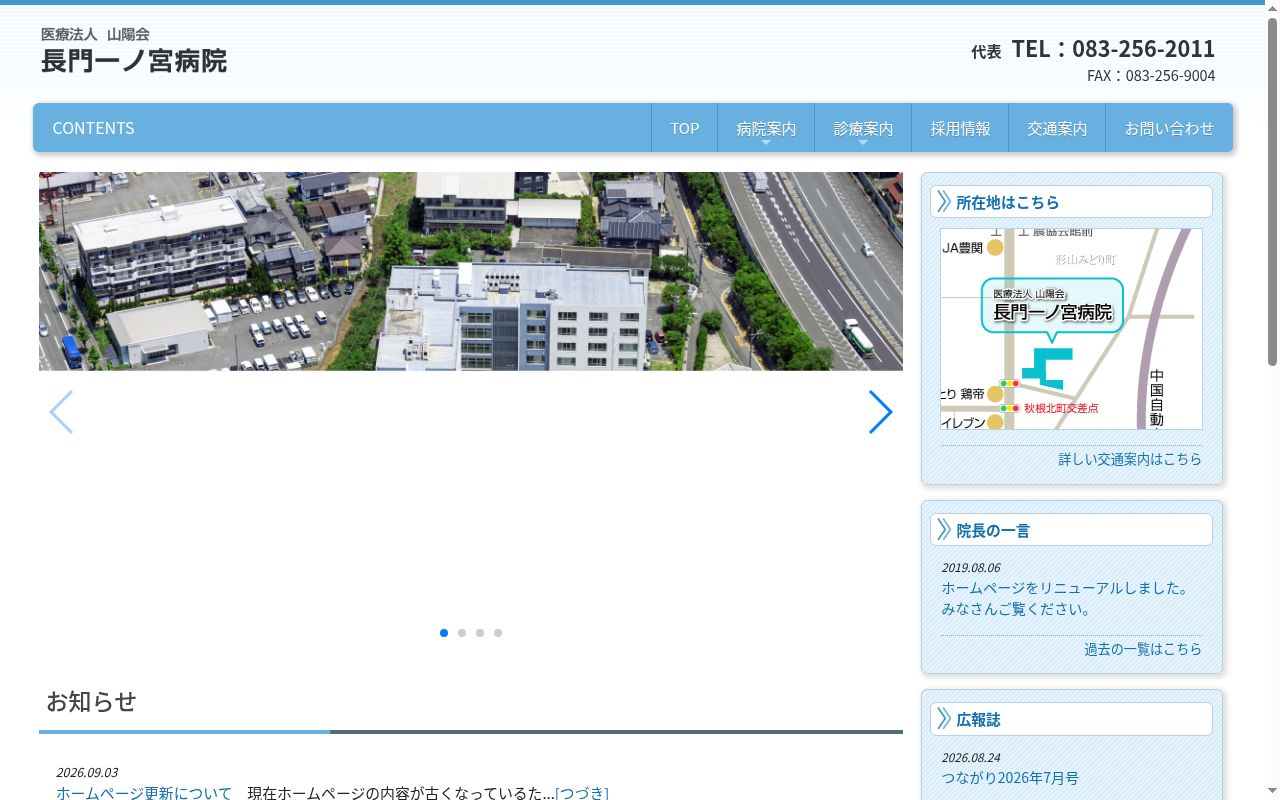Open the 交通案内 menu item
Image resolution: width=1280 pixels, height=800 pixels.
coord(1057,128)
